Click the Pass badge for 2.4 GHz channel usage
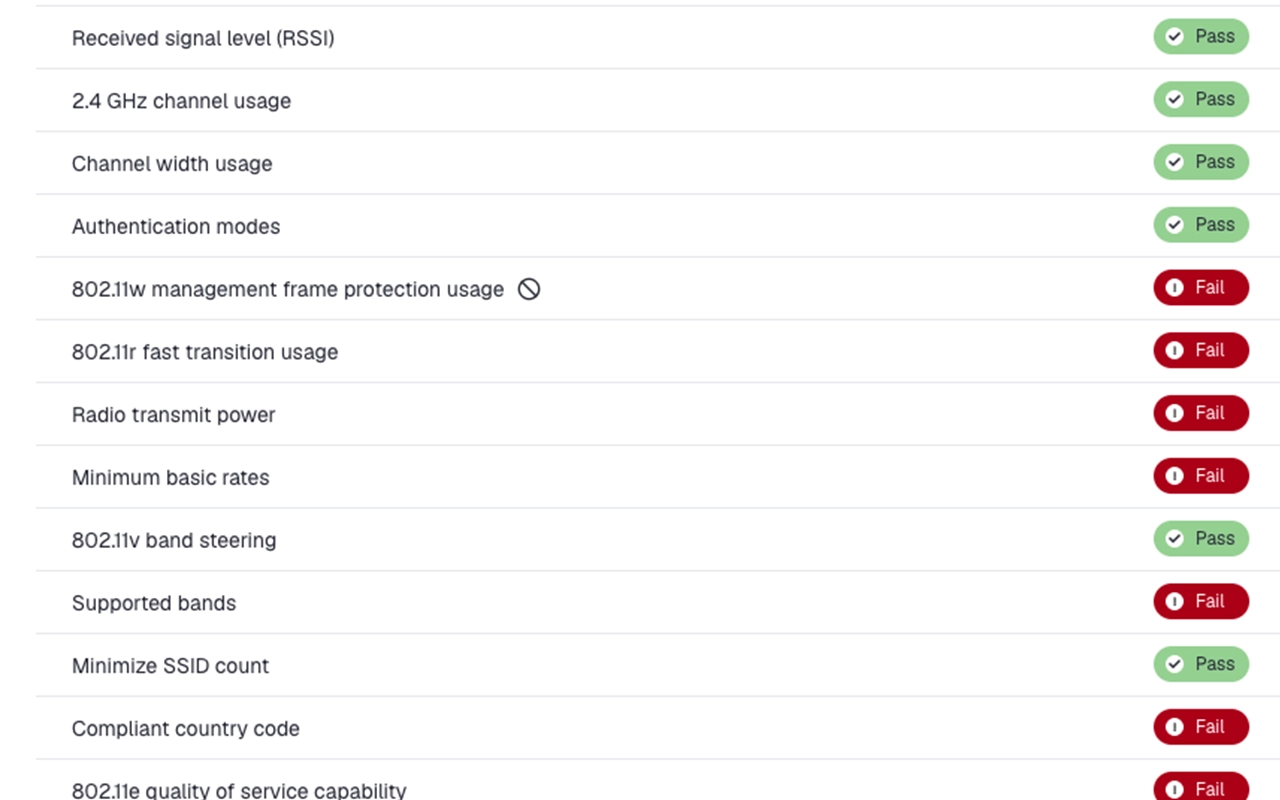The image size is (1280, 800). tap(1201, 99)
